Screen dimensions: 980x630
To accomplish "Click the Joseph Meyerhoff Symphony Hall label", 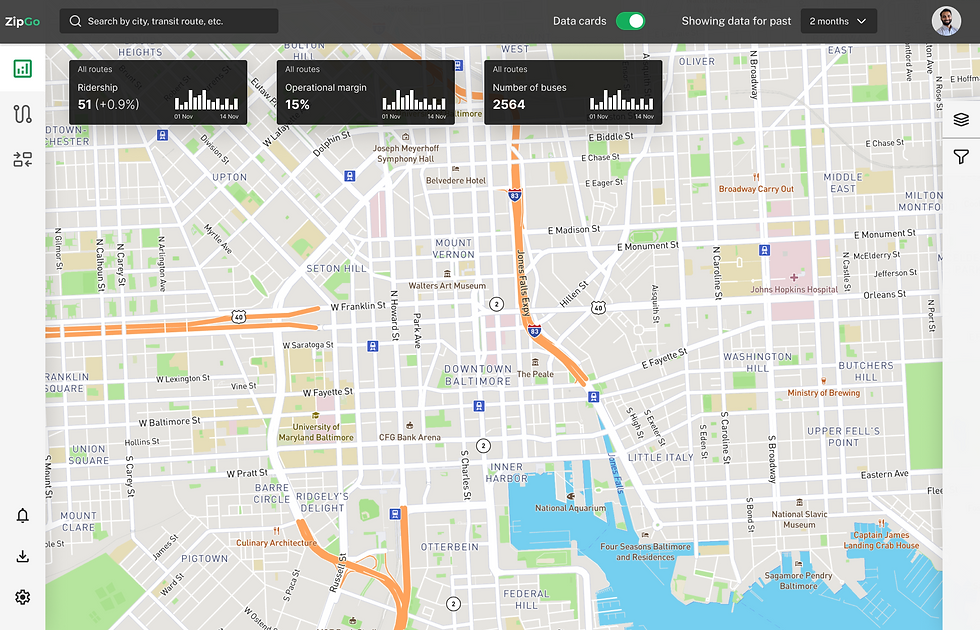I will point(406,154).
